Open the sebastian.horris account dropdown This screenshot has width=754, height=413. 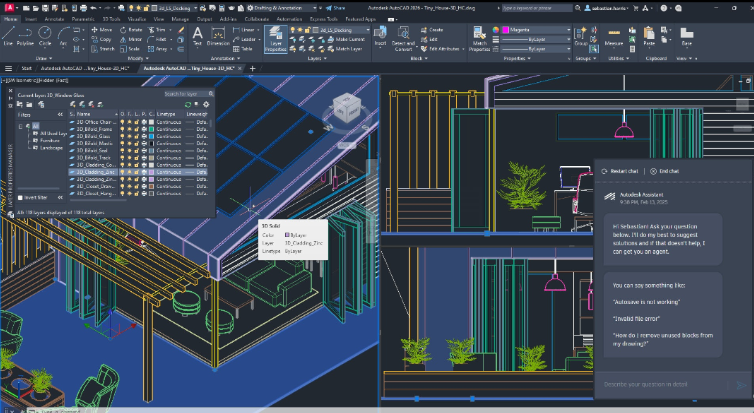(607, 8)
